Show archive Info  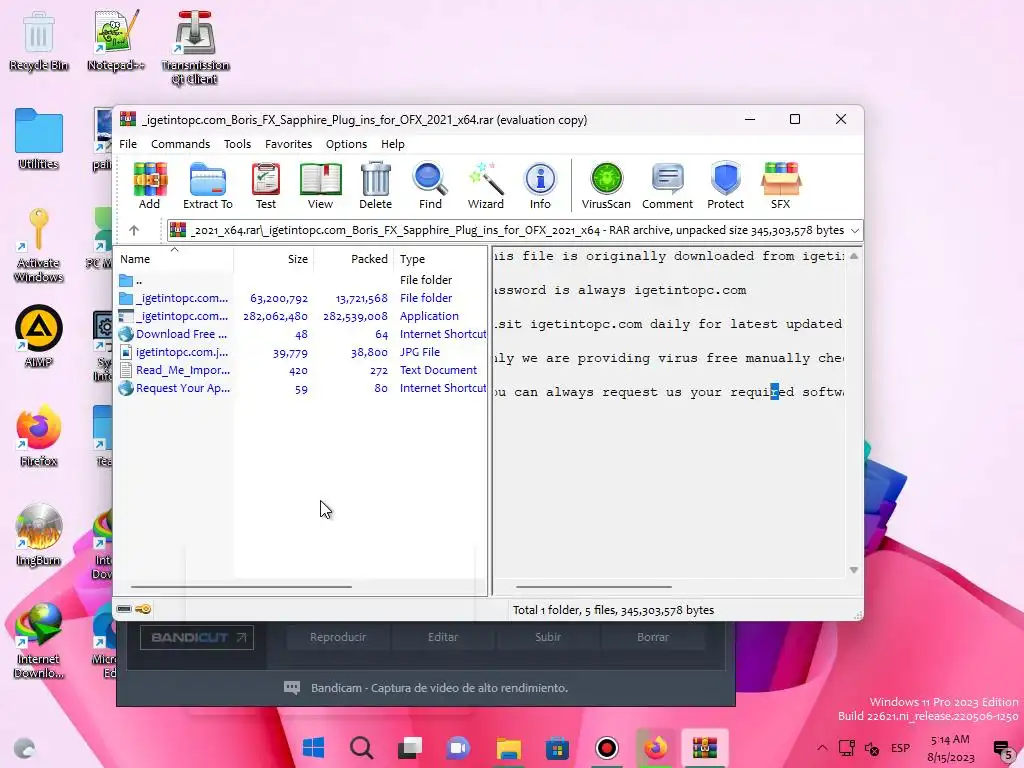point(540,185)
